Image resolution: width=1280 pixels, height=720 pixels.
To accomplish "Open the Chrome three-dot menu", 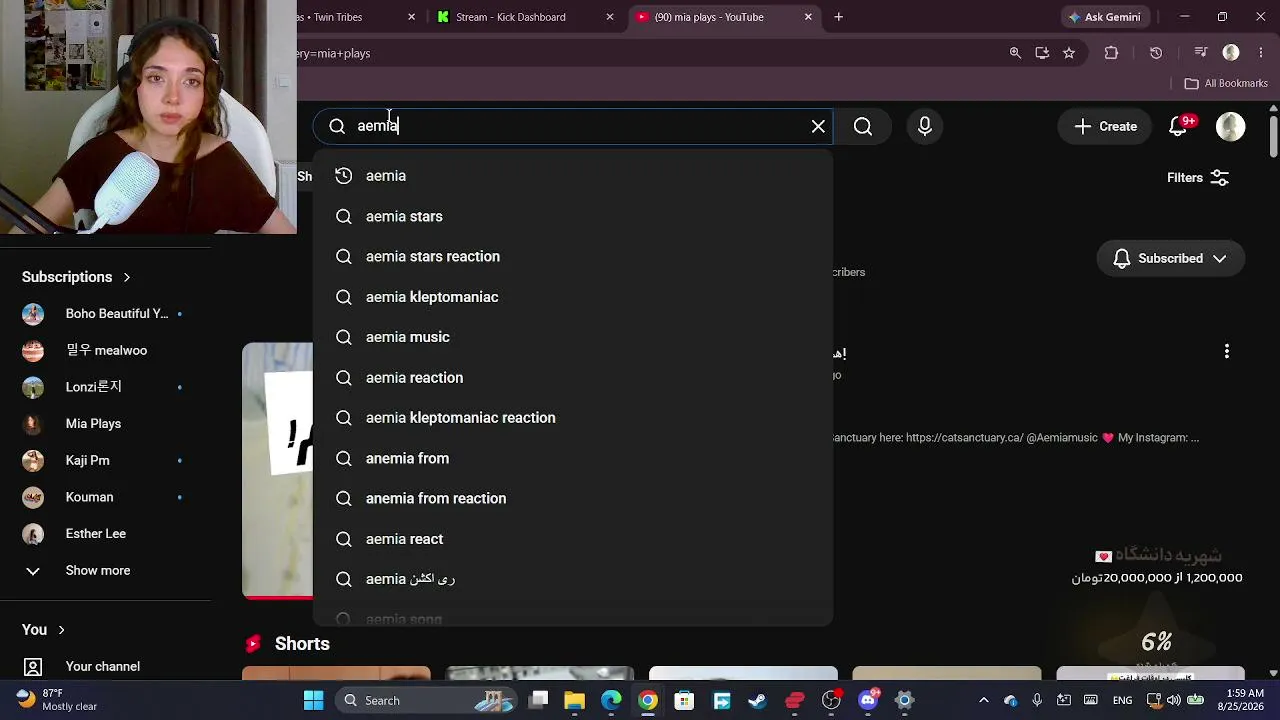I will coord(1261,53).
